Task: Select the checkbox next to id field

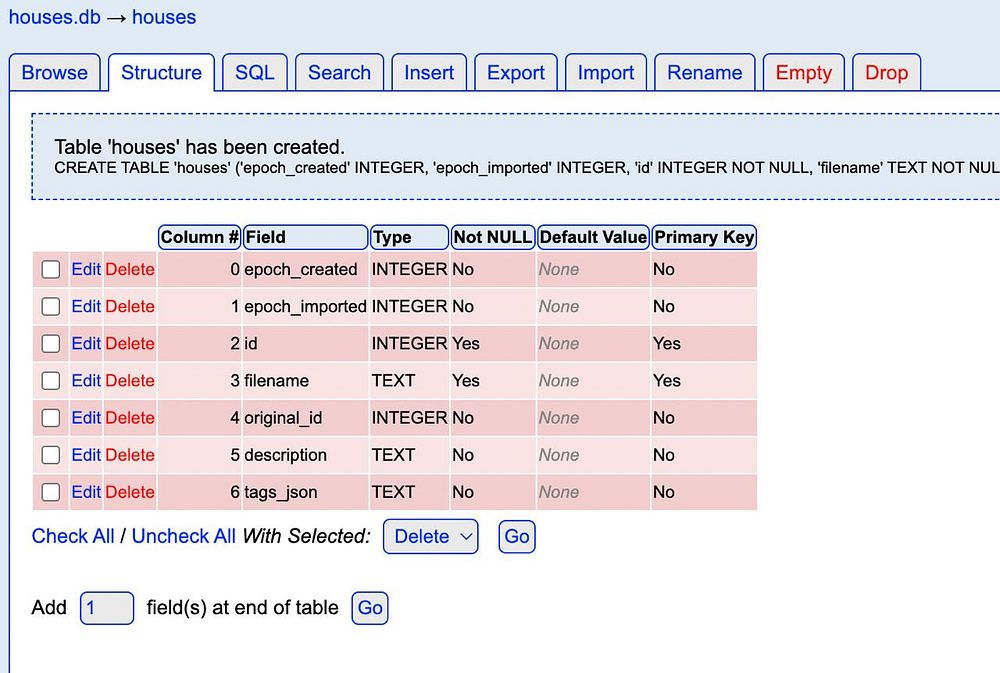Action: click(x=50, y=344)
